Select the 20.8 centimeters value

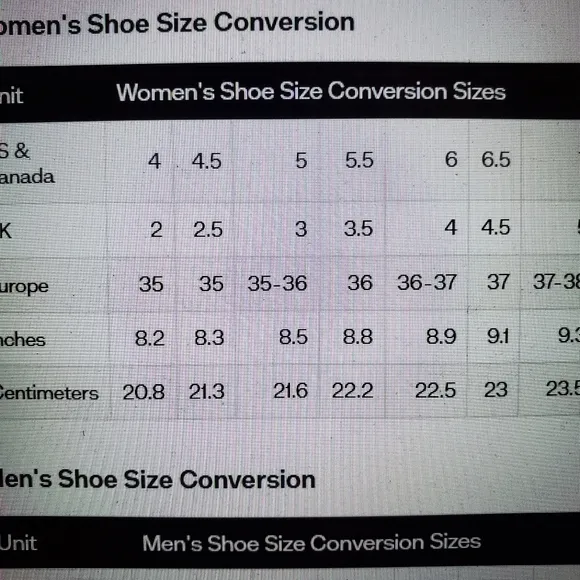click(x=144, y=392)
